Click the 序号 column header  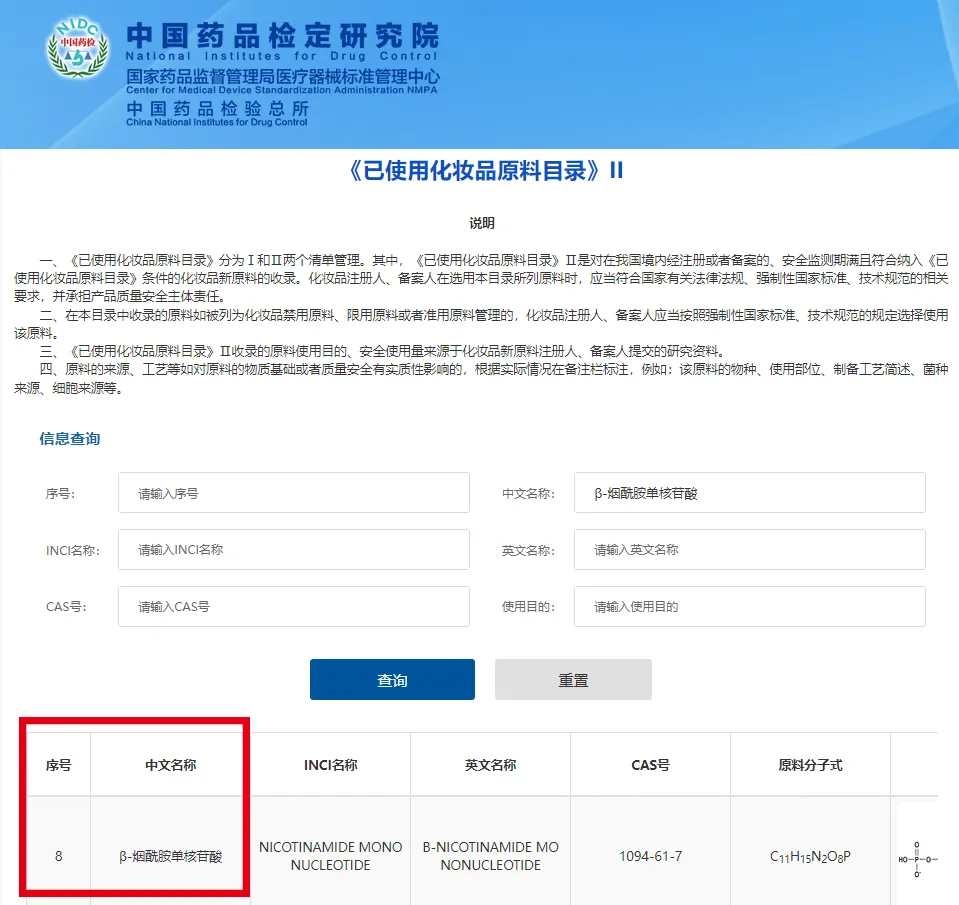point(59,764)
